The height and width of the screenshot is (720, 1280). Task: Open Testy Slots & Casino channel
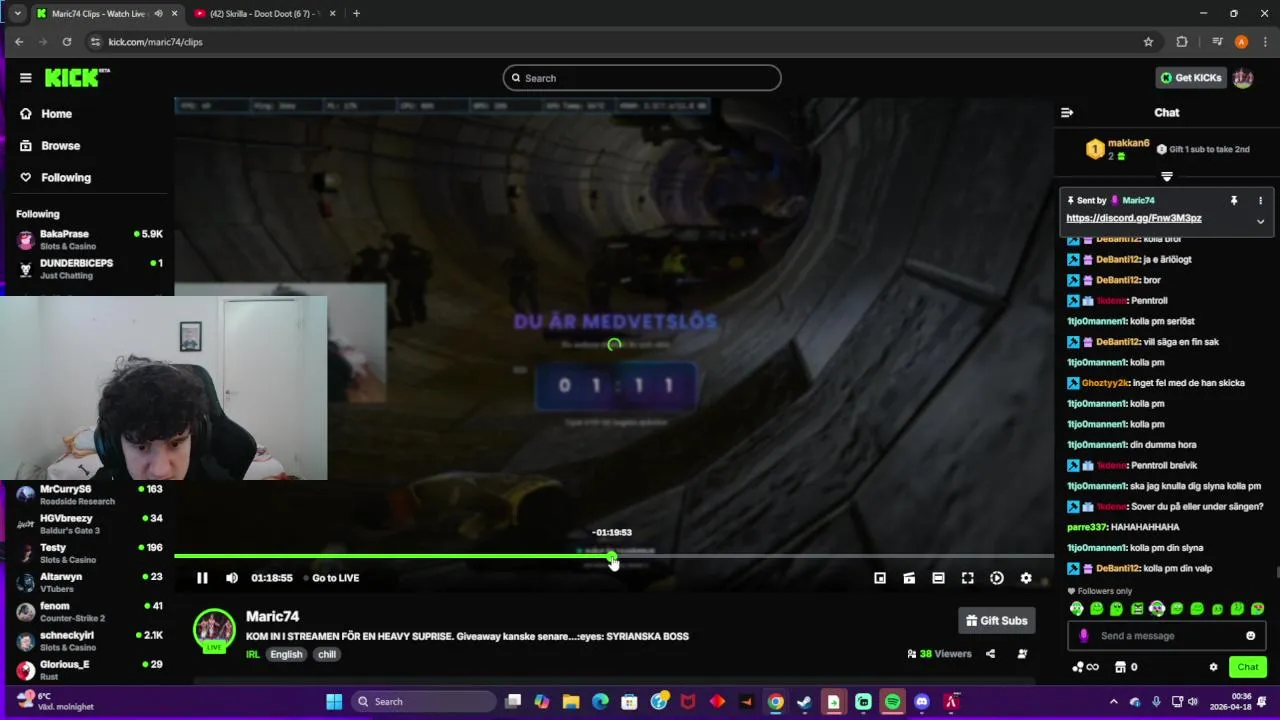(x=89, y=553)
